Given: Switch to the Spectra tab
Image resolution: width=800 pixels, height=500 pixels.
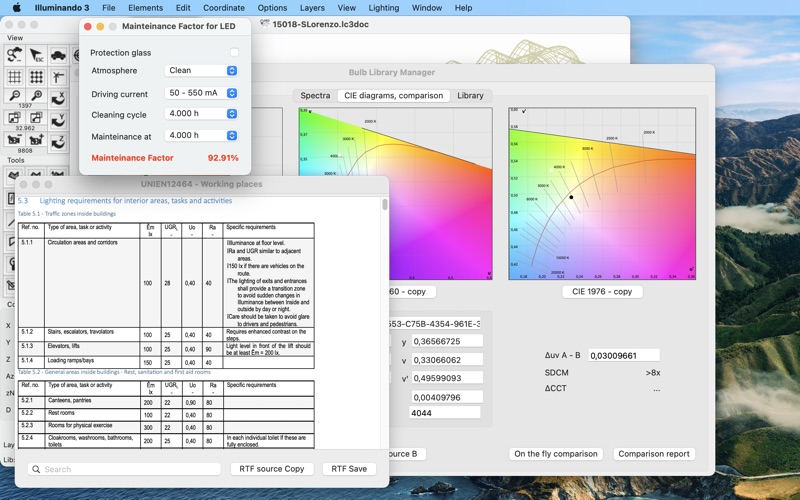Looking at the screenshot, I should [x=315, y=95].
